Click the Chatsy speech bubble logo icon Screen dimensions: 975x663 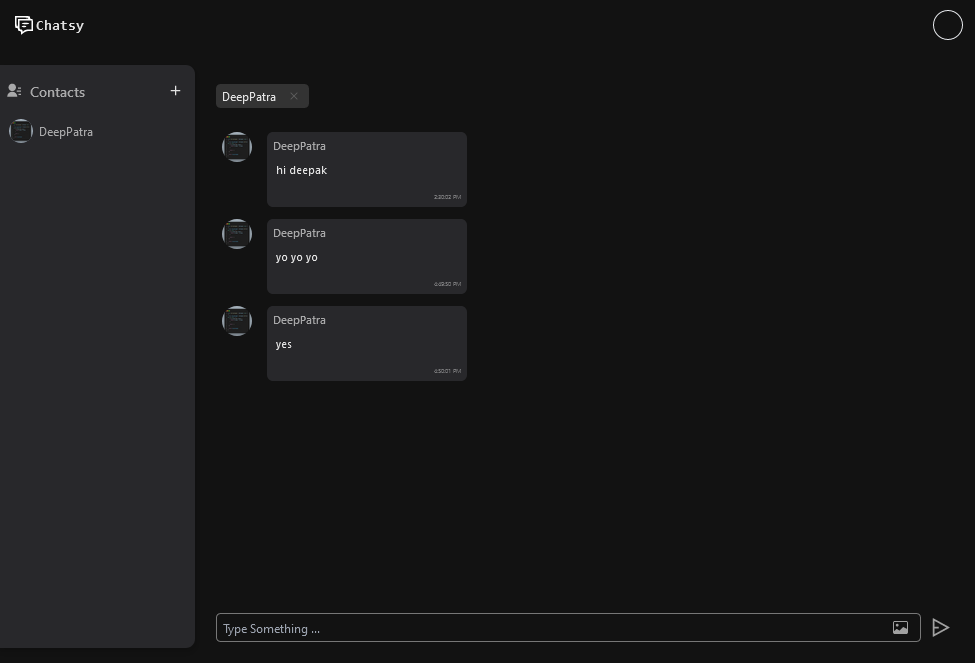(x=24, y=24)
